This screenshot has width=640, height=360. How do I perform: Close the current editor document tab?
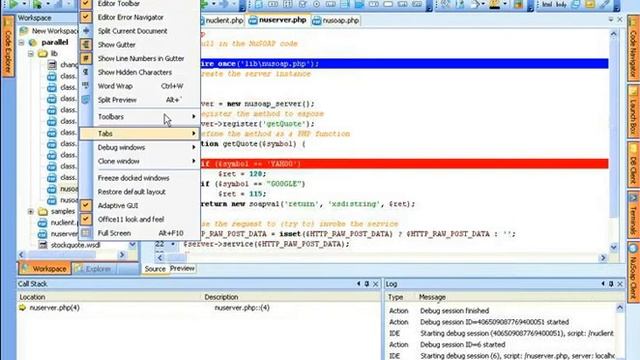(x=620, y=20)
